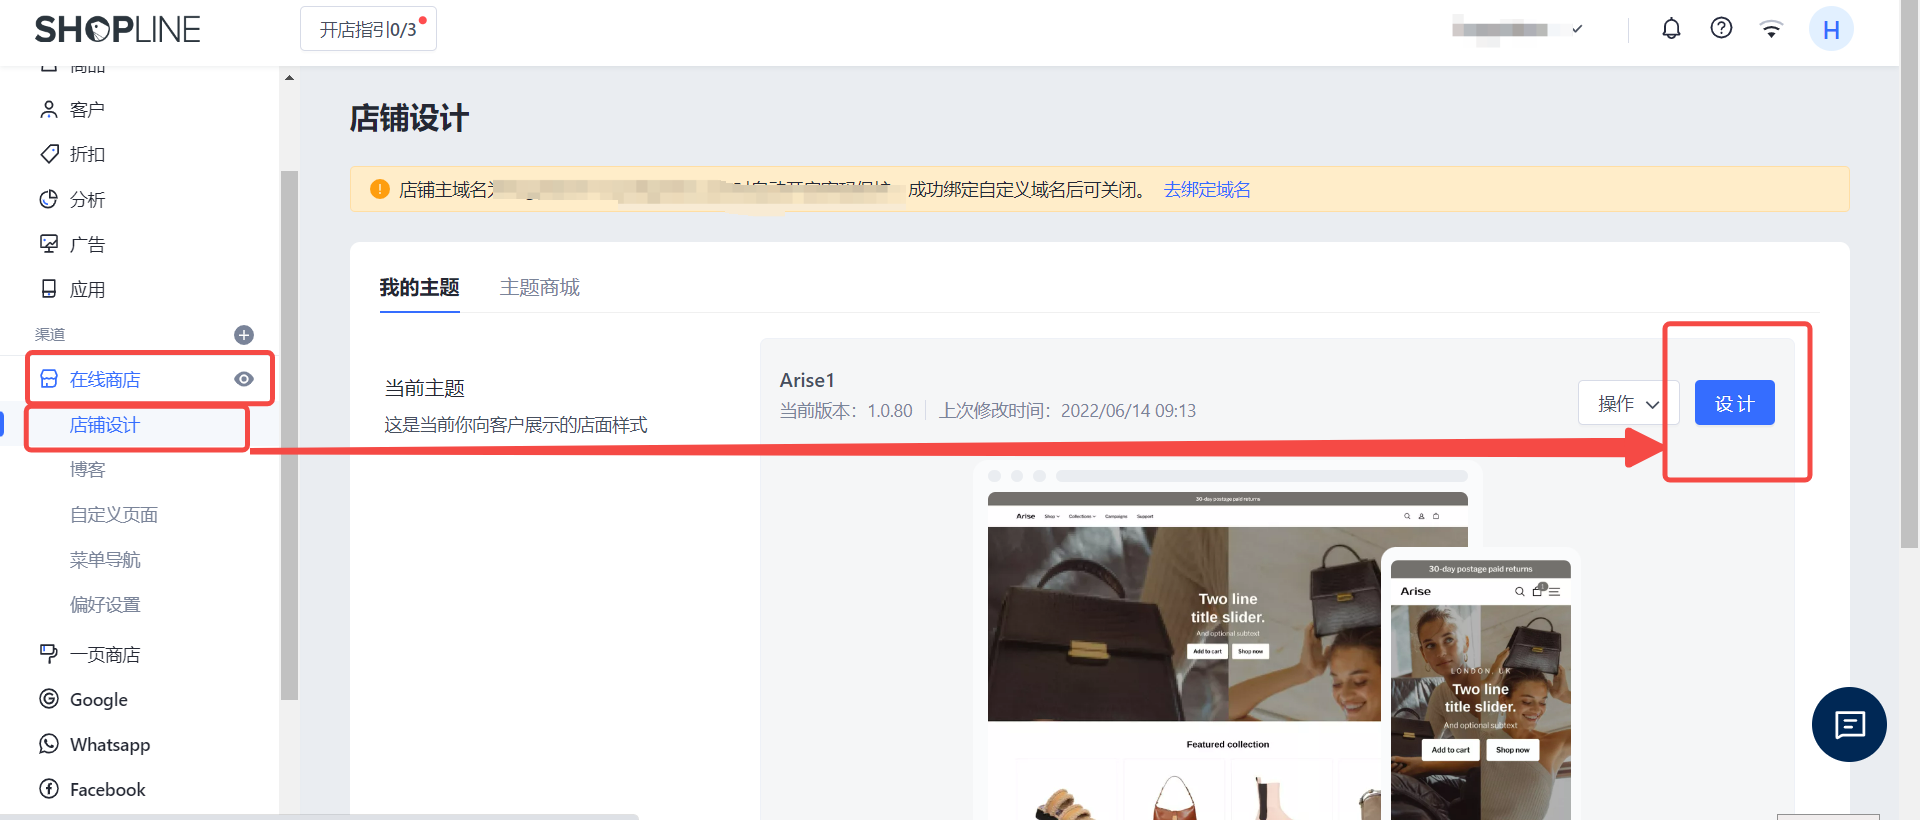Switch to the 我的主题 tab
Viewport: 1920px width, 820px height.
pos(420,288)
